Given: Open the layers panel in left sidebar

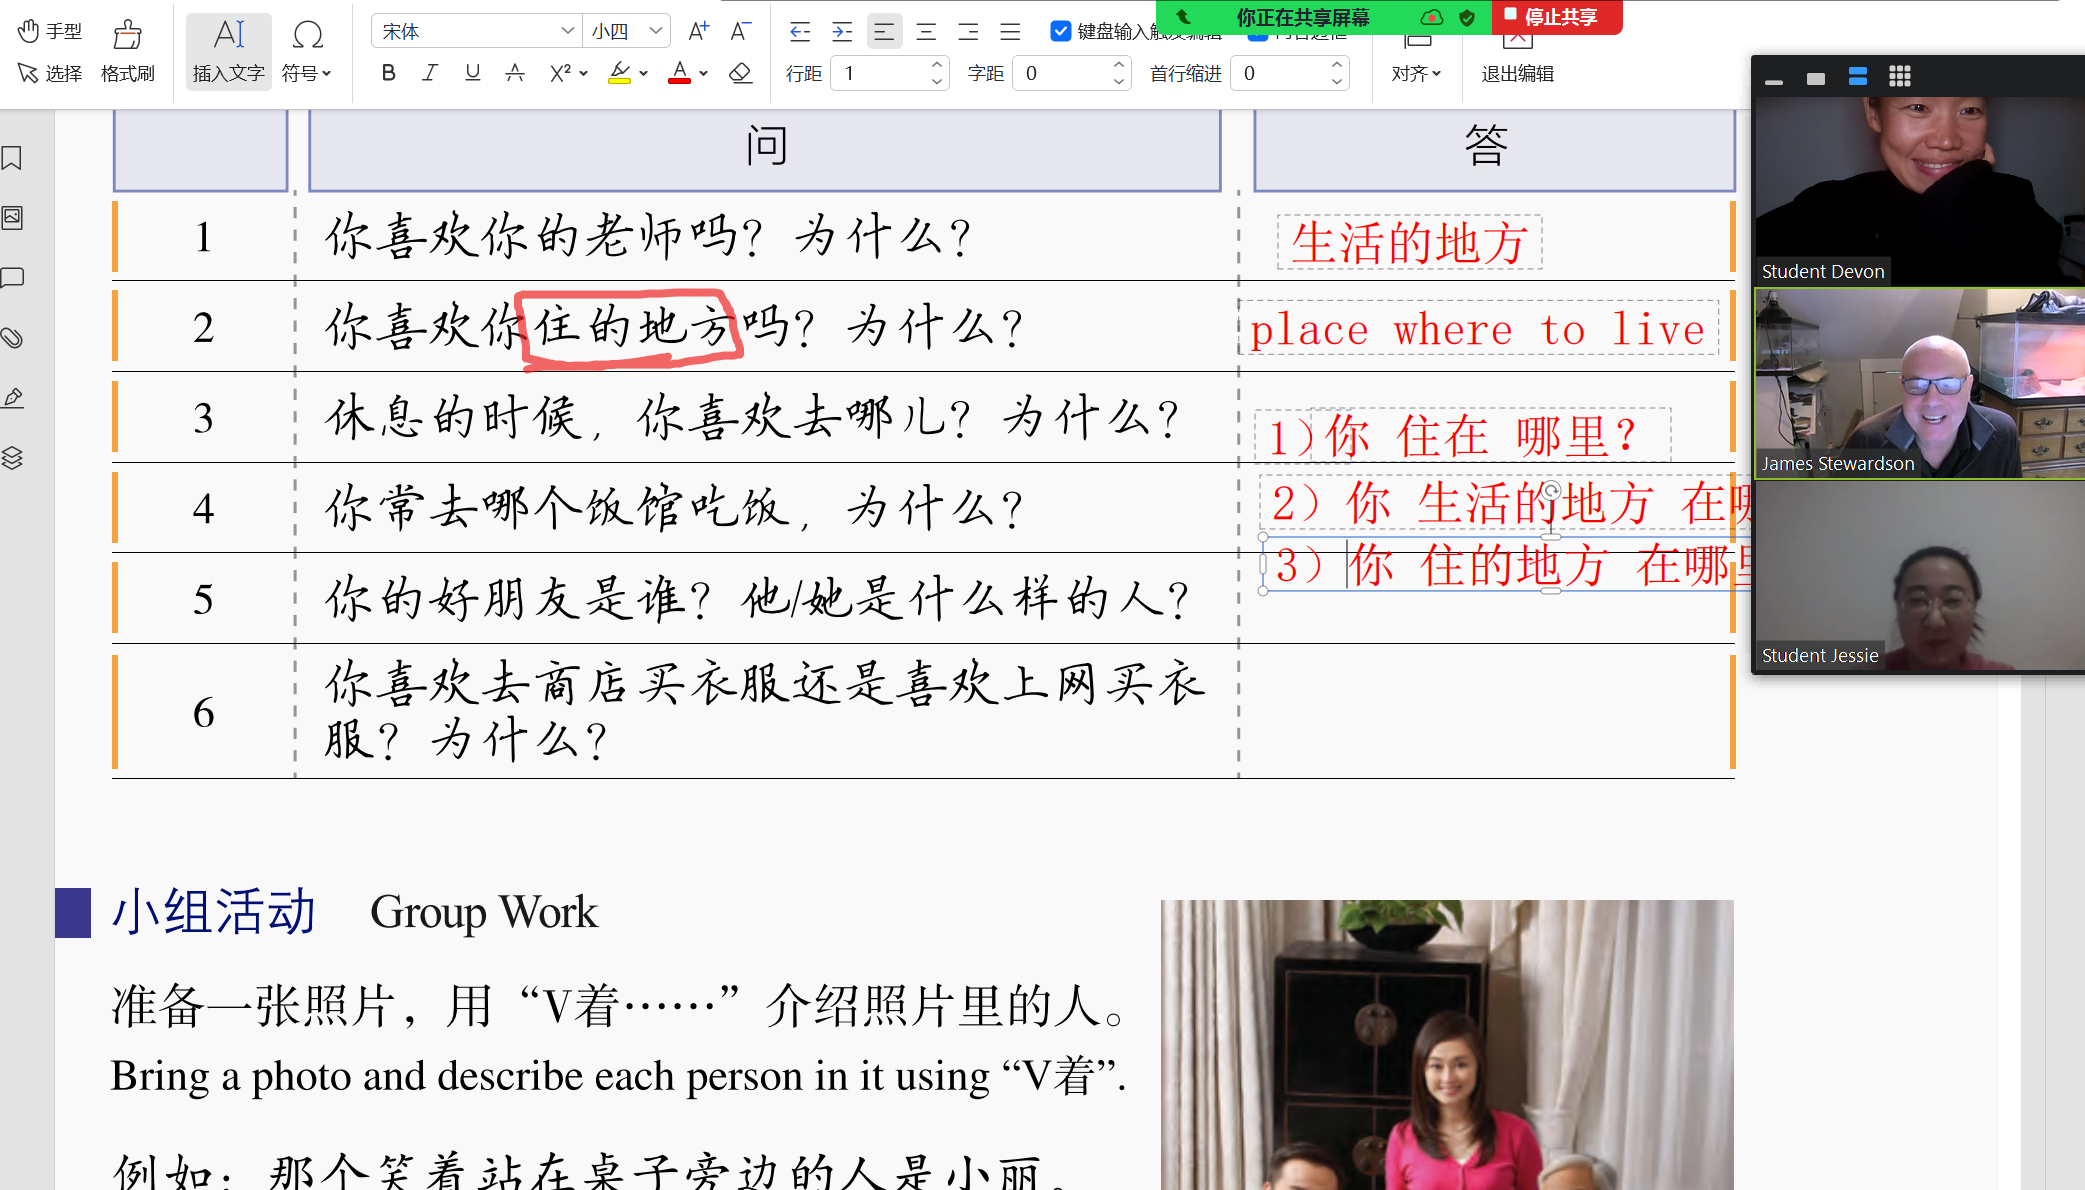Looking at the screenshot, I should point(13,458).
